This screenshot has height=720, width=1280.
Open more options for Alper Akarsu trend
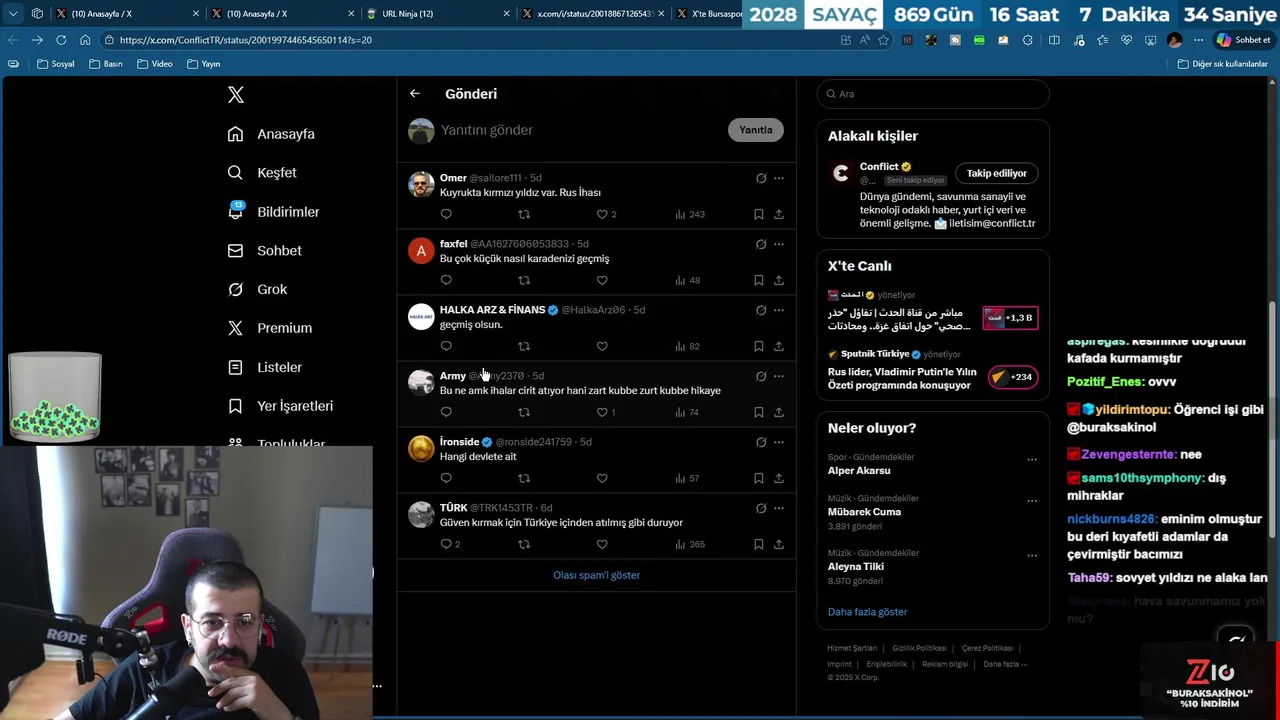point(1032,460)
